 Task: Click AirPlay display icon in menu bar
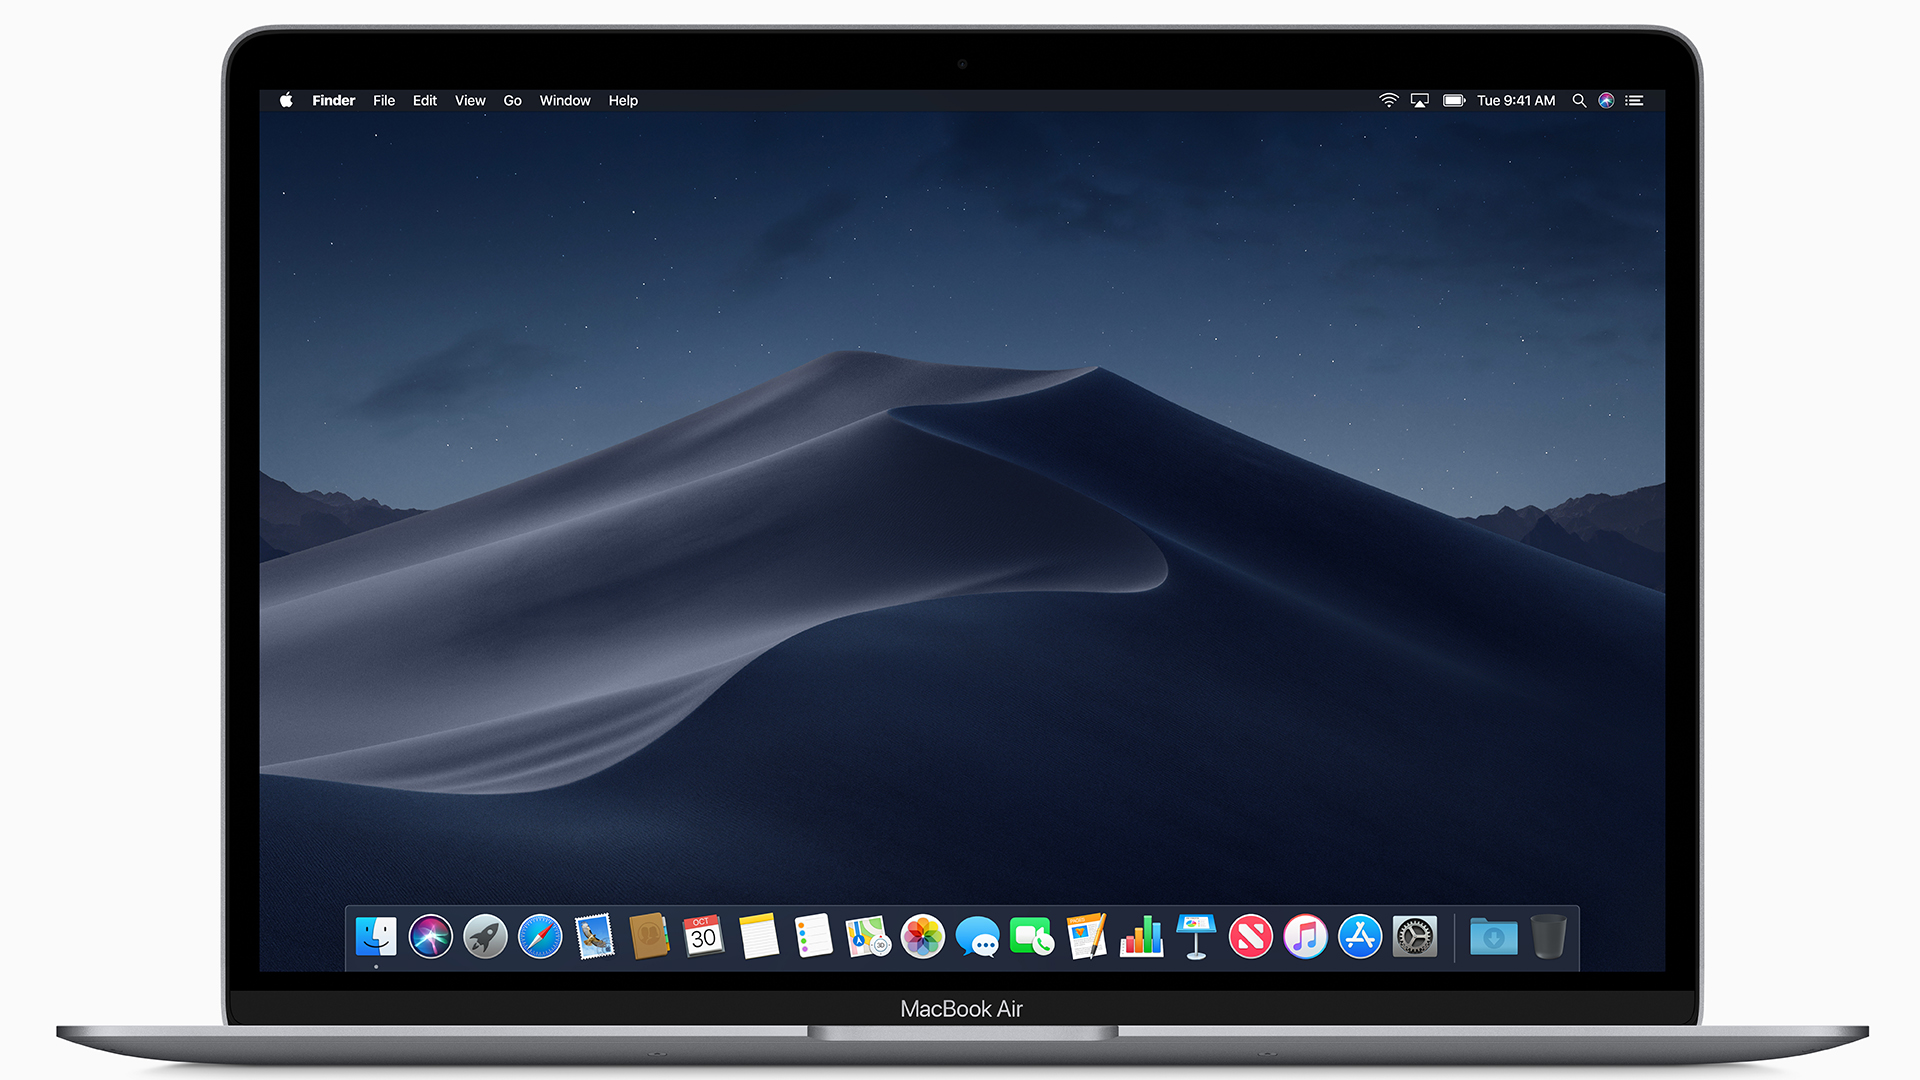point(1420,100)
